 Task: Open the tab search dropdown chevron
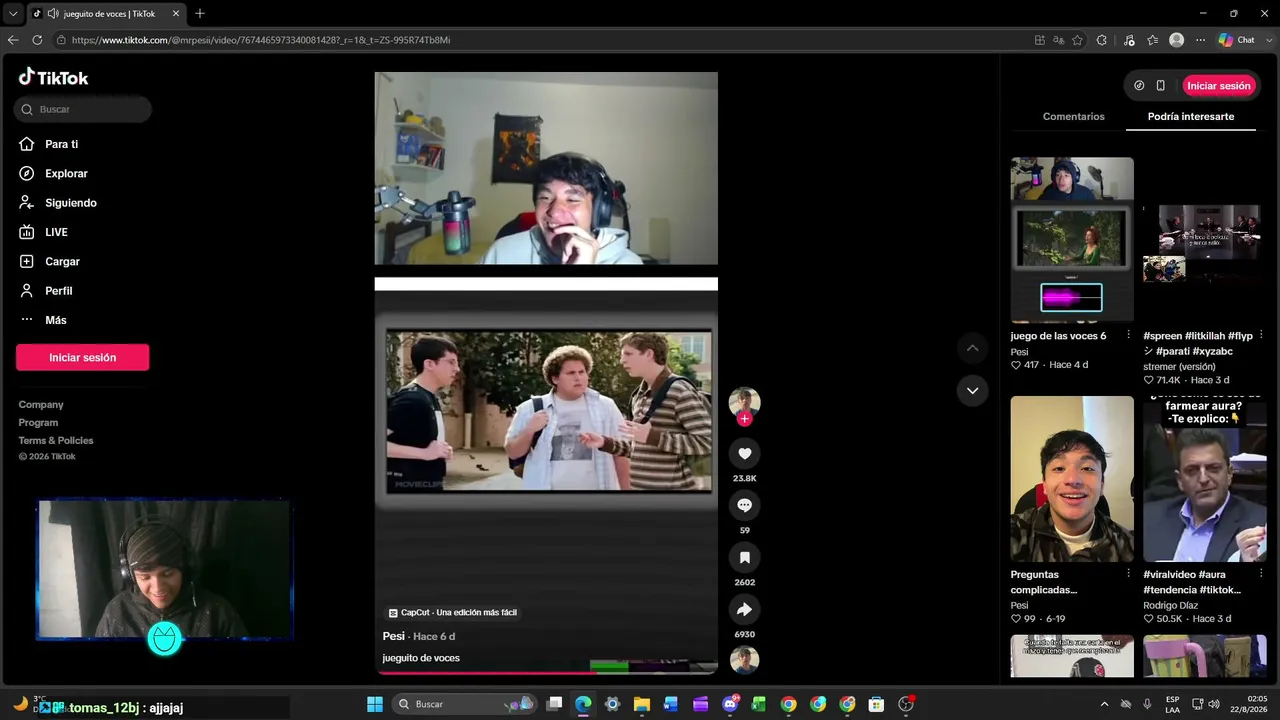click(x=13, y=14)
